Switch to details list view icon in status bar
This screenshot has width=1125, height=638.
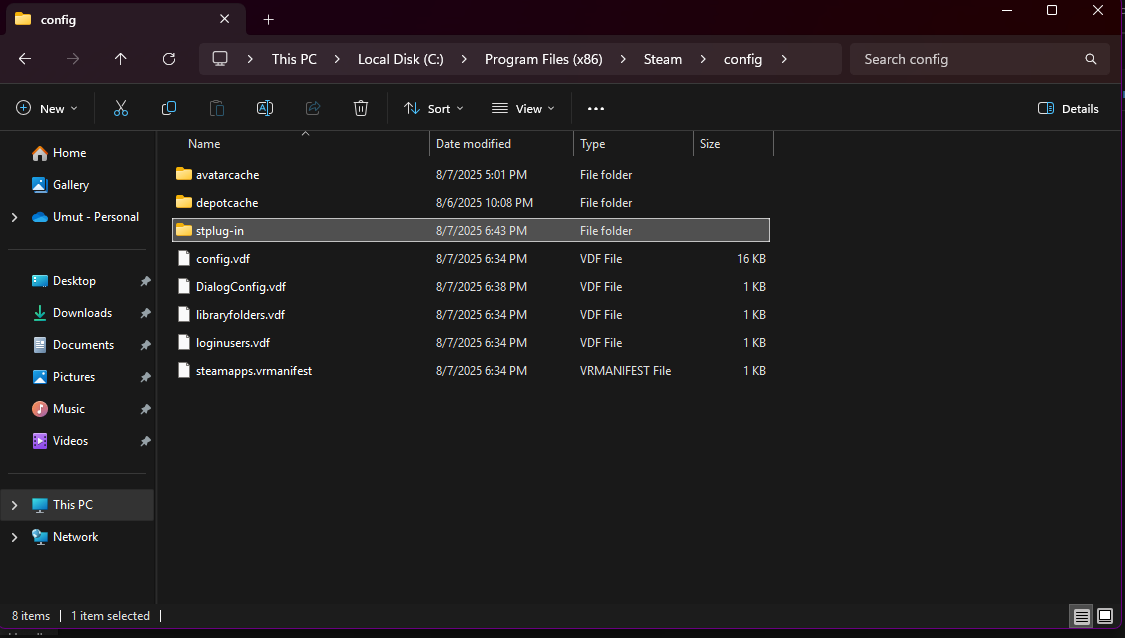click(x=1081, y=616)
